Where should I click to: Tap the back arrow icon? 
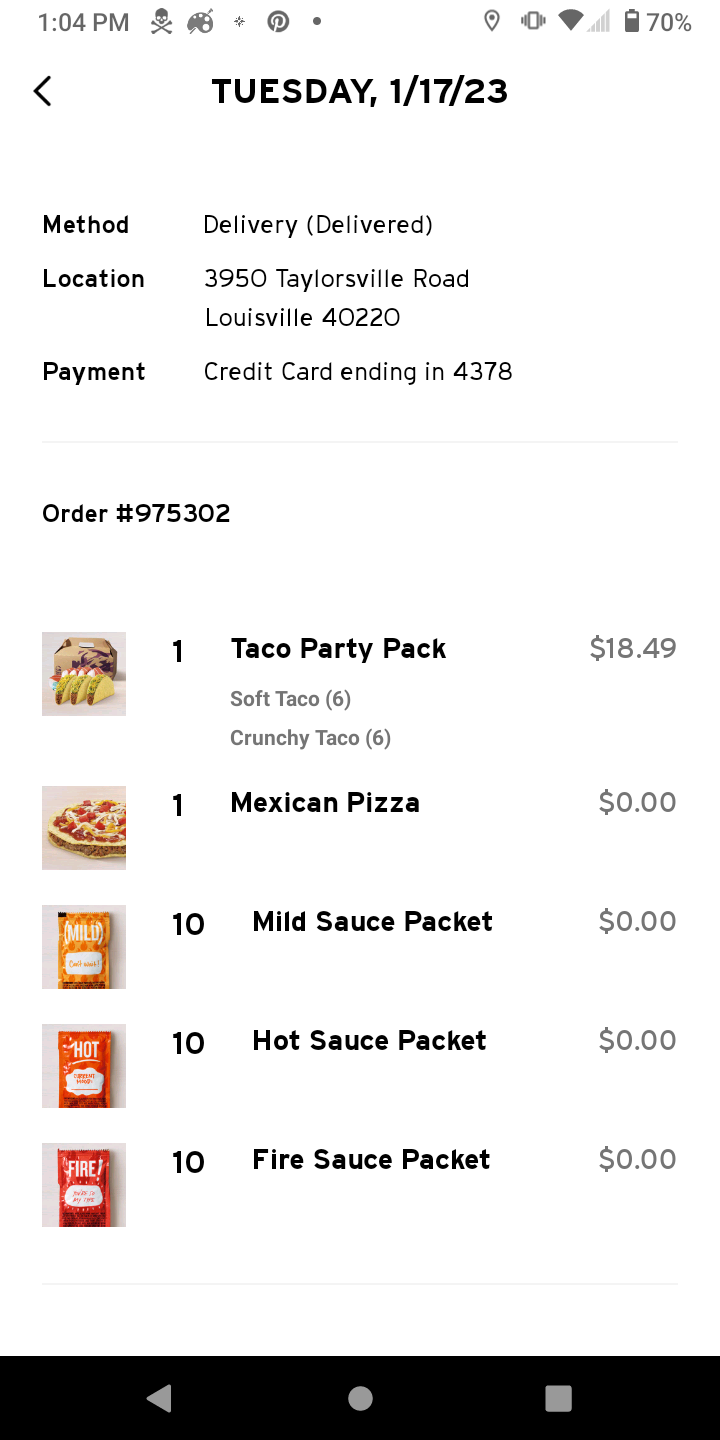tap(42, 91)
